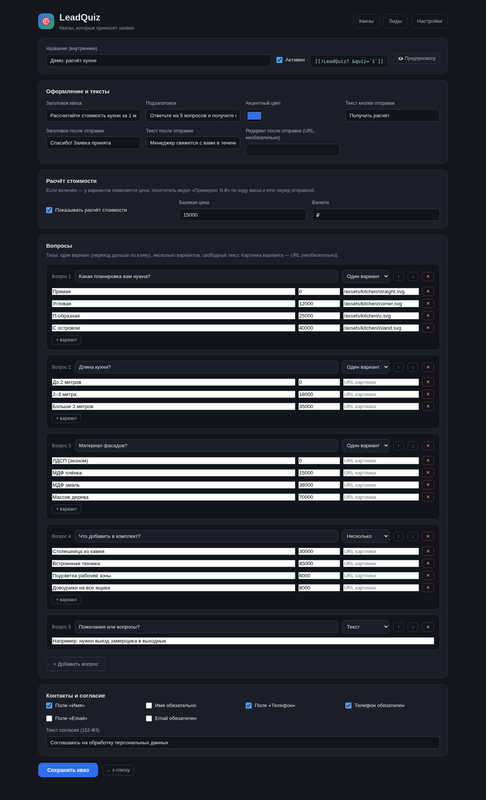This screenshot has height=800, width=486.
Task: Click the 'Базовая цена' field with 15000
Action: [243, 215]
